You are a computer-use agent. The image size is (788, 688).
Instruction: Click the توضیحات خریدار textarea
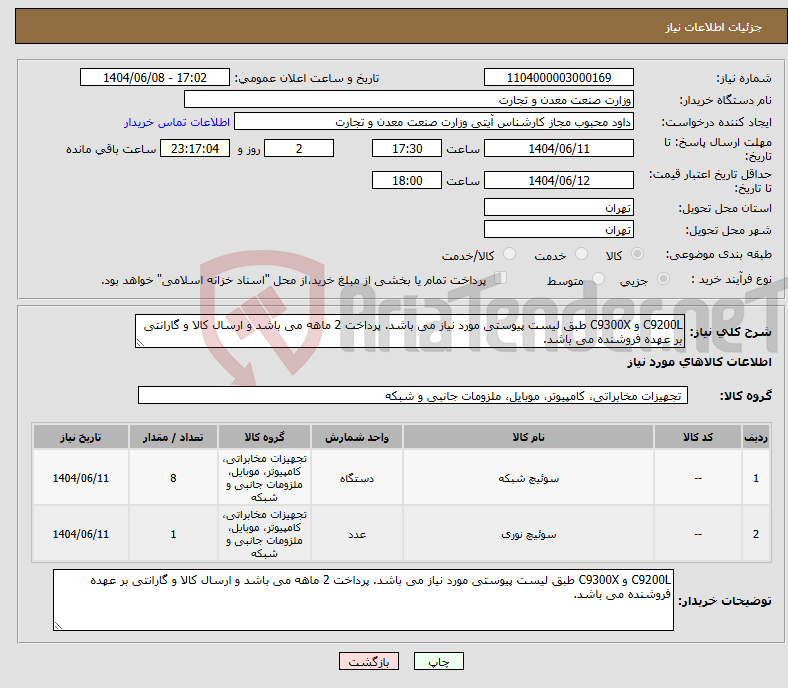tap(363, 600)
